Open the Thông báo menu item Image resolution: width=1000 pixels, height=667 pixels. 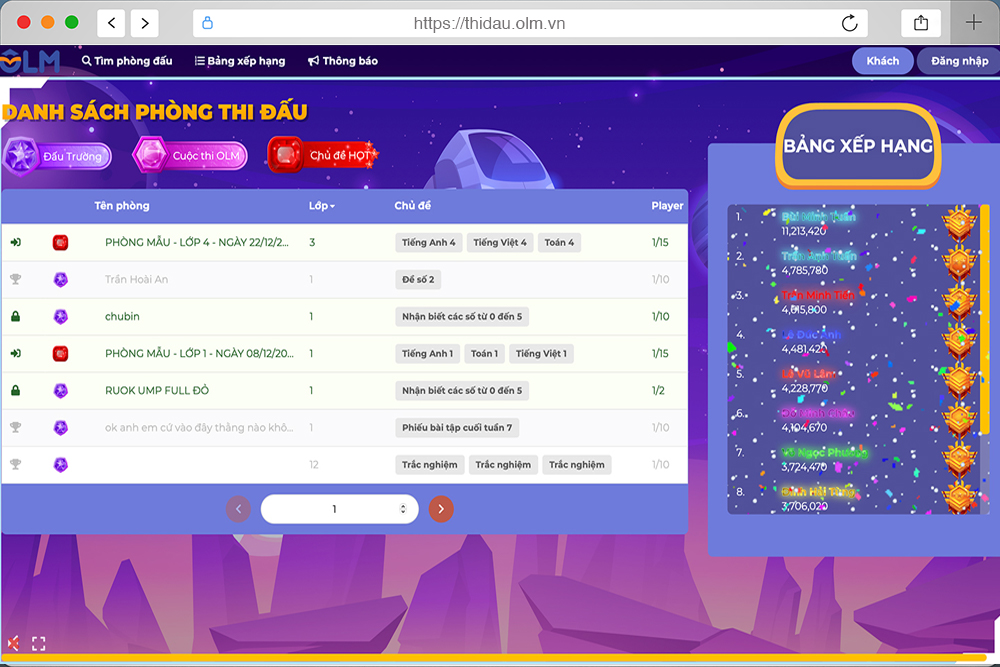pos(343,61)
